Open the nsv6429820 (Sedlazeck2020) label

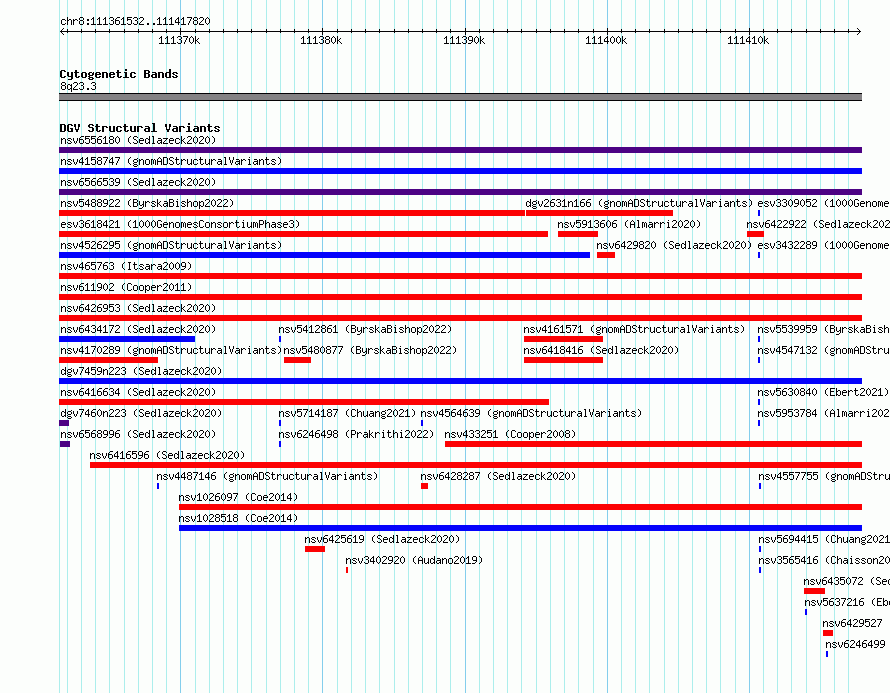tap(674, 245)
